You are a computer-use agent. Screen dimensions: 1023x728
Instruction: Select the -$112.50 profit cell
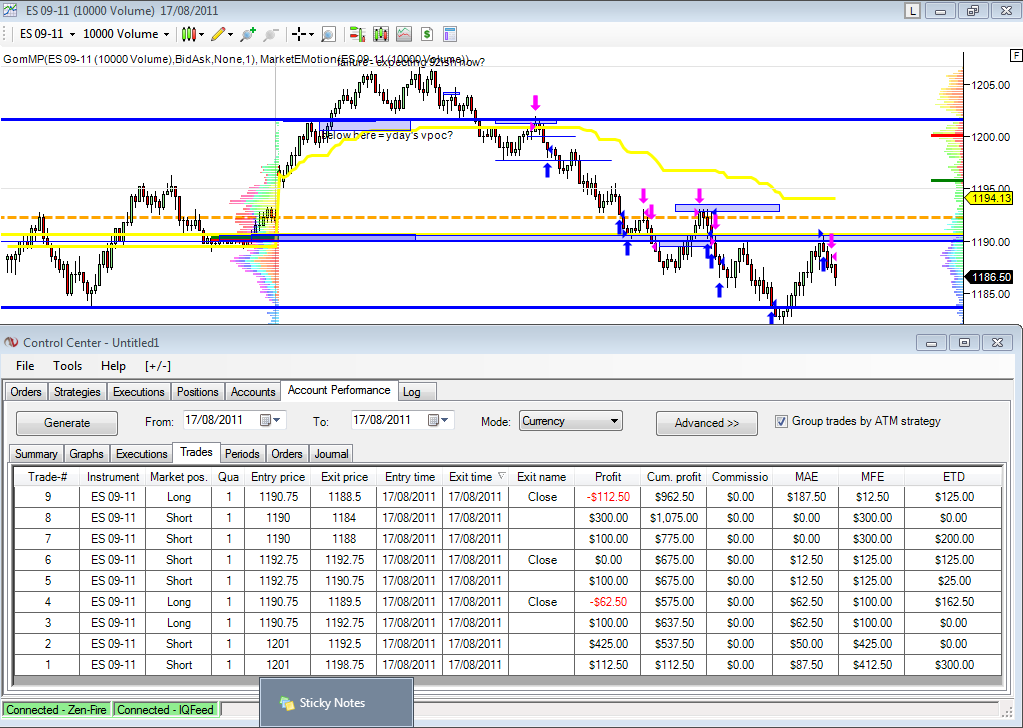pyautogui.click(x=607, y=497)
